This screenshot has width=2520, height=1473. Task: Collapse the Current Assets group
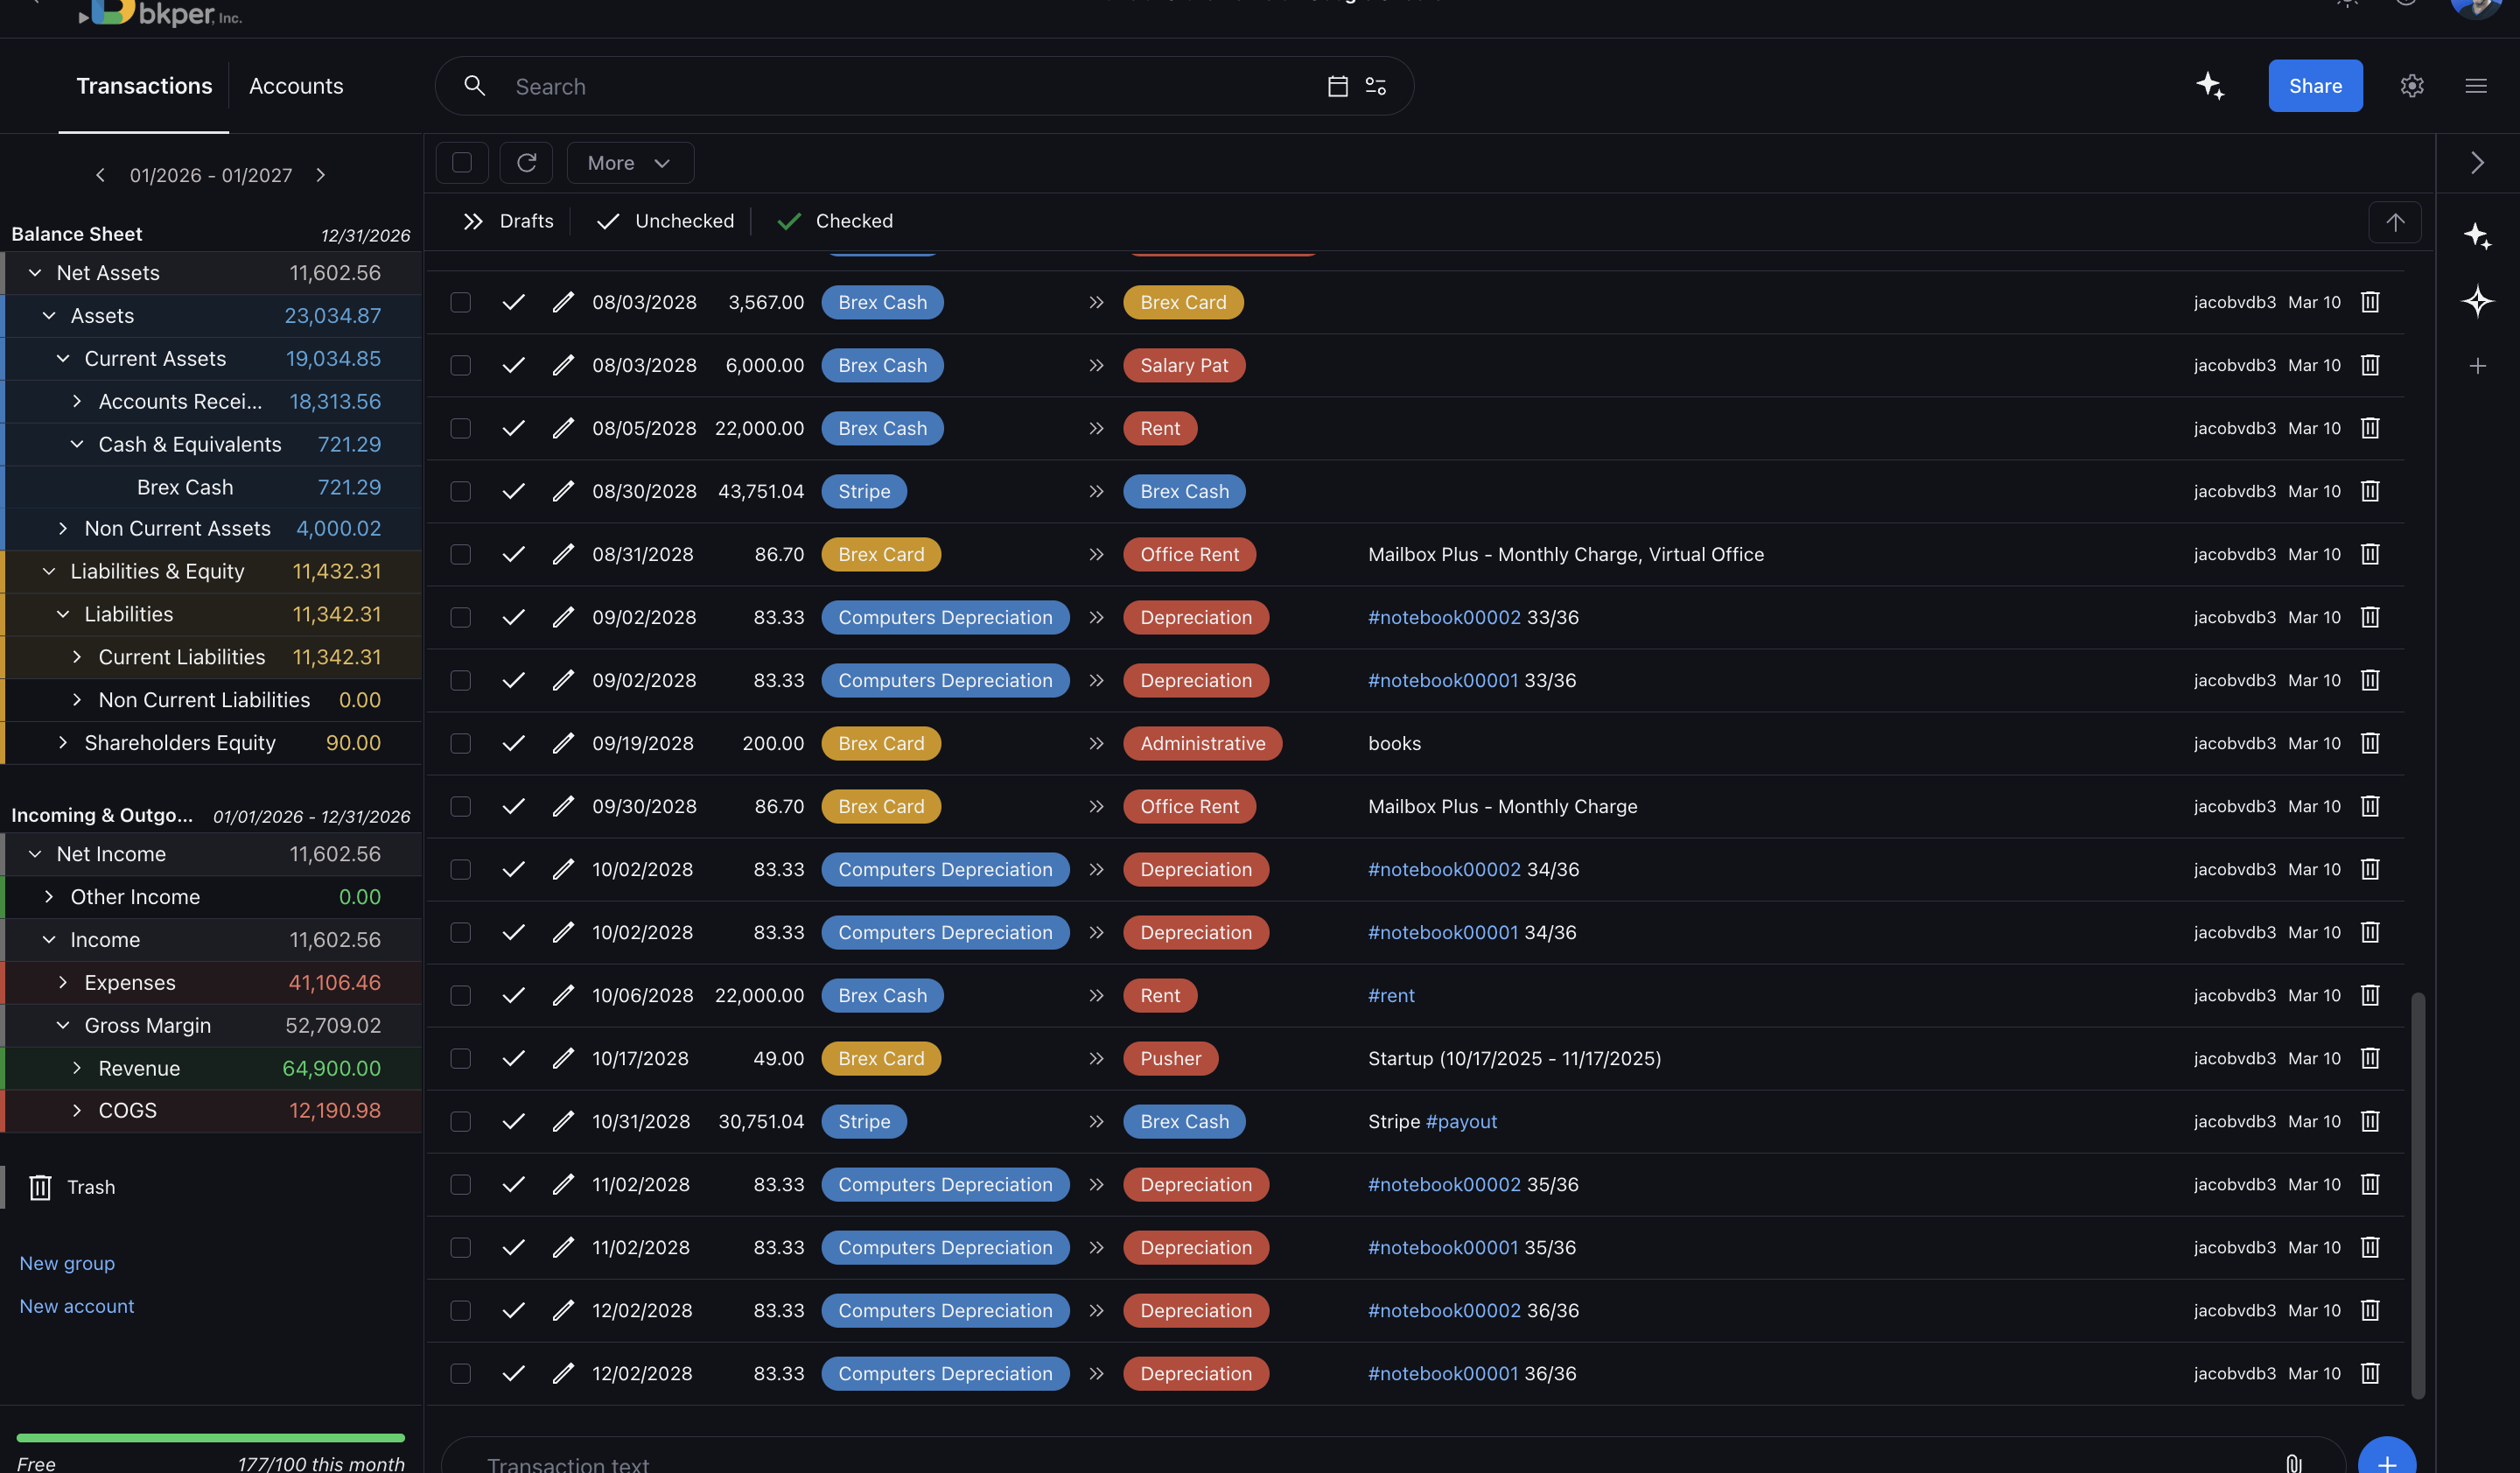point(63,358)
